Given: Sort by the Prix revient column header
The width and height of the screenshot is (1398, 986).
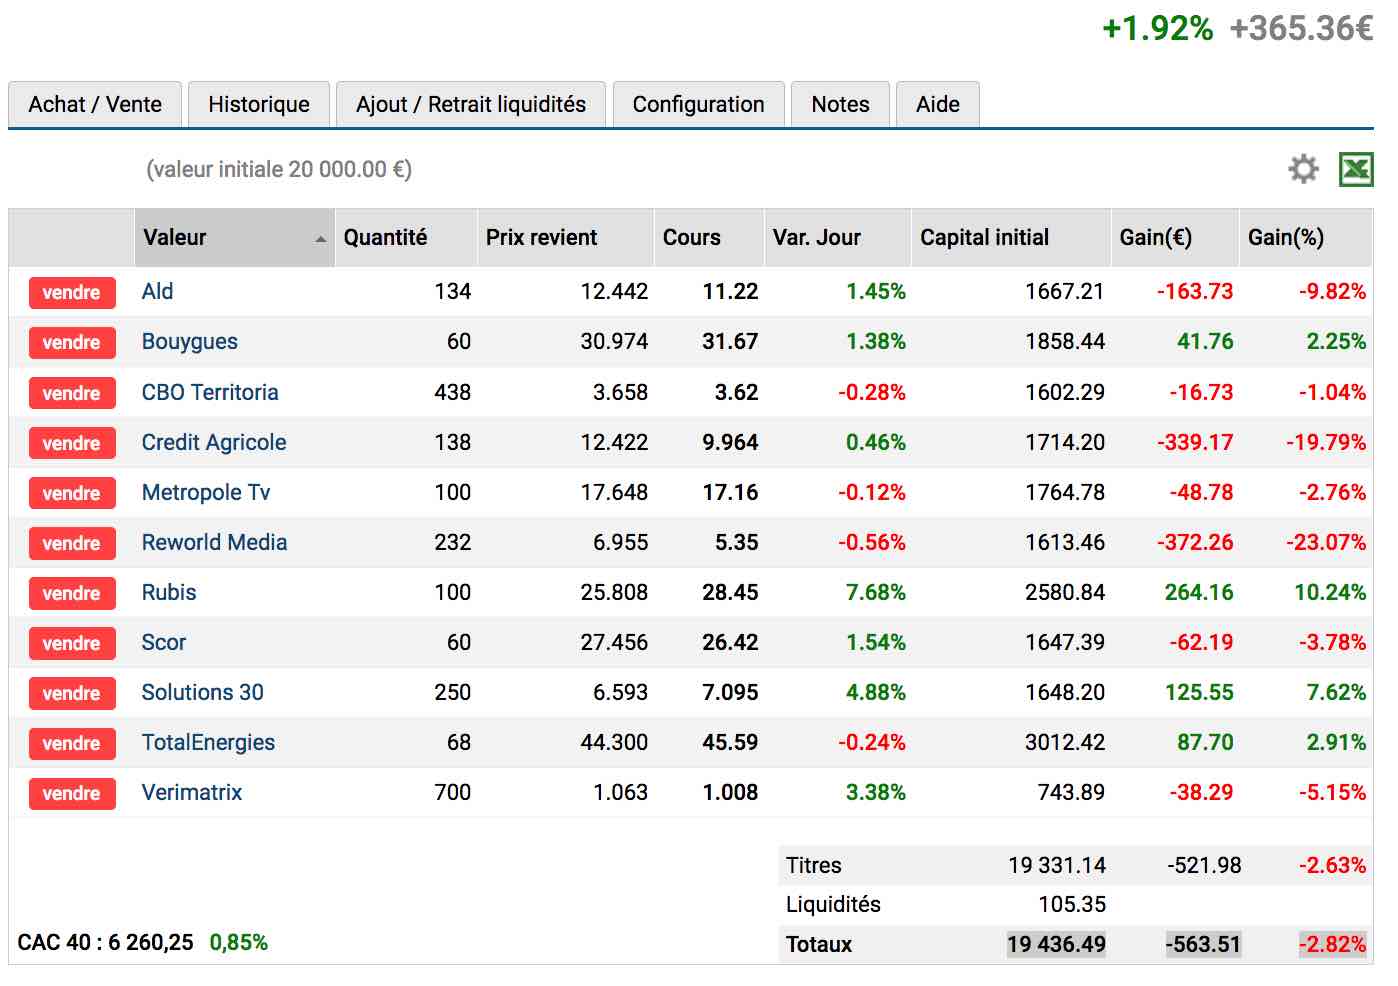Looking at the screenshot, I should (565, 237).
